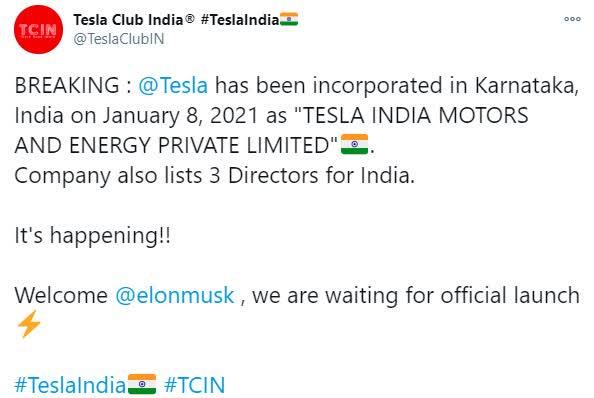594x398 pixels.
Task: Click the India flag beside the display name
Action: 289,19
